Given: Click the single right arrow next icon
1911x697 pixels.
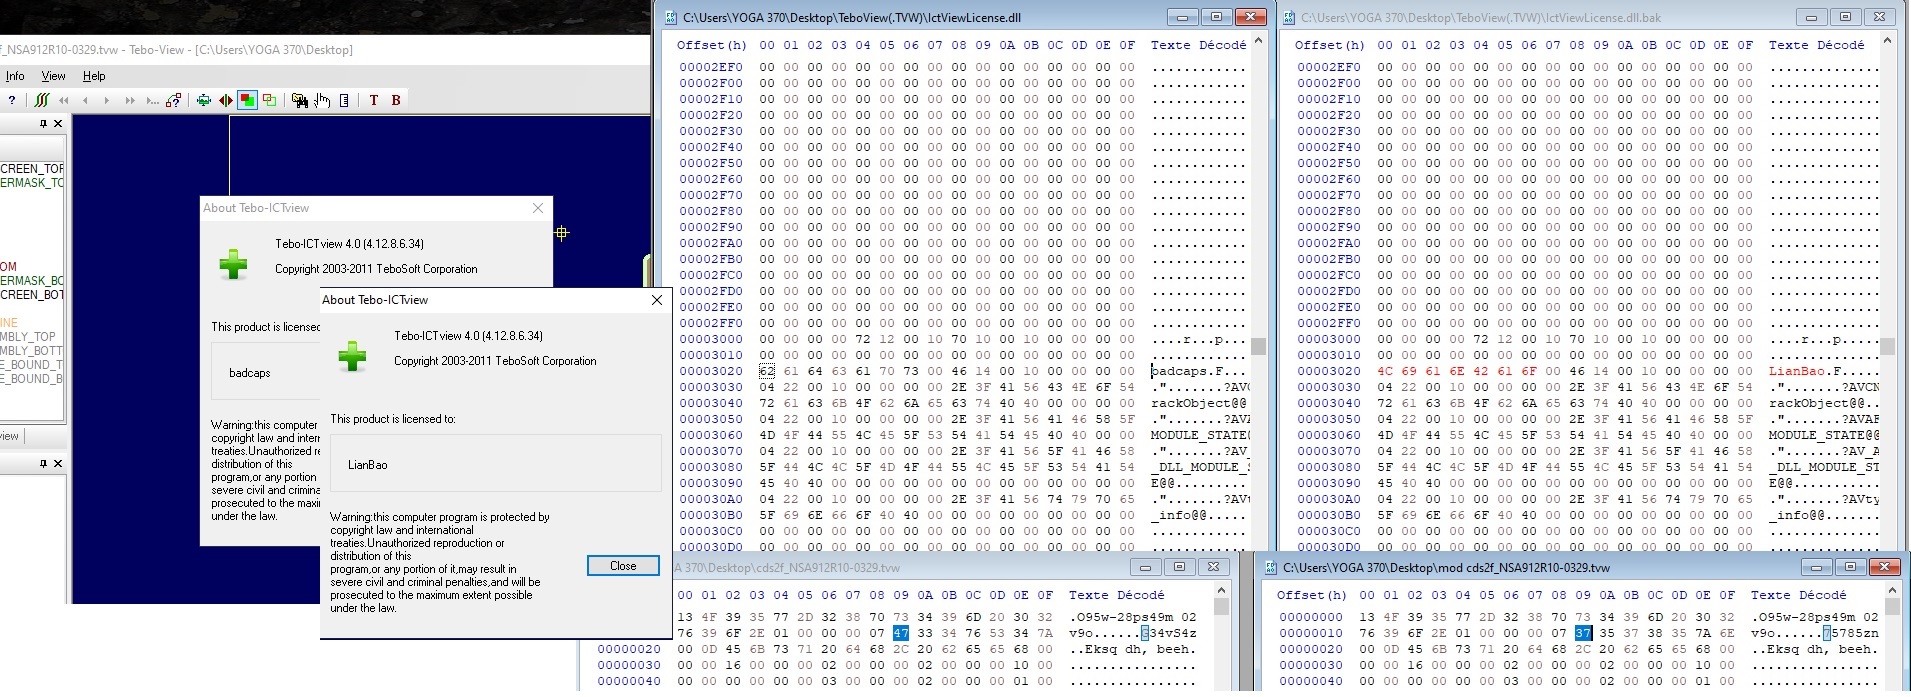Looking at the screenshot, I should coord(107,100).
